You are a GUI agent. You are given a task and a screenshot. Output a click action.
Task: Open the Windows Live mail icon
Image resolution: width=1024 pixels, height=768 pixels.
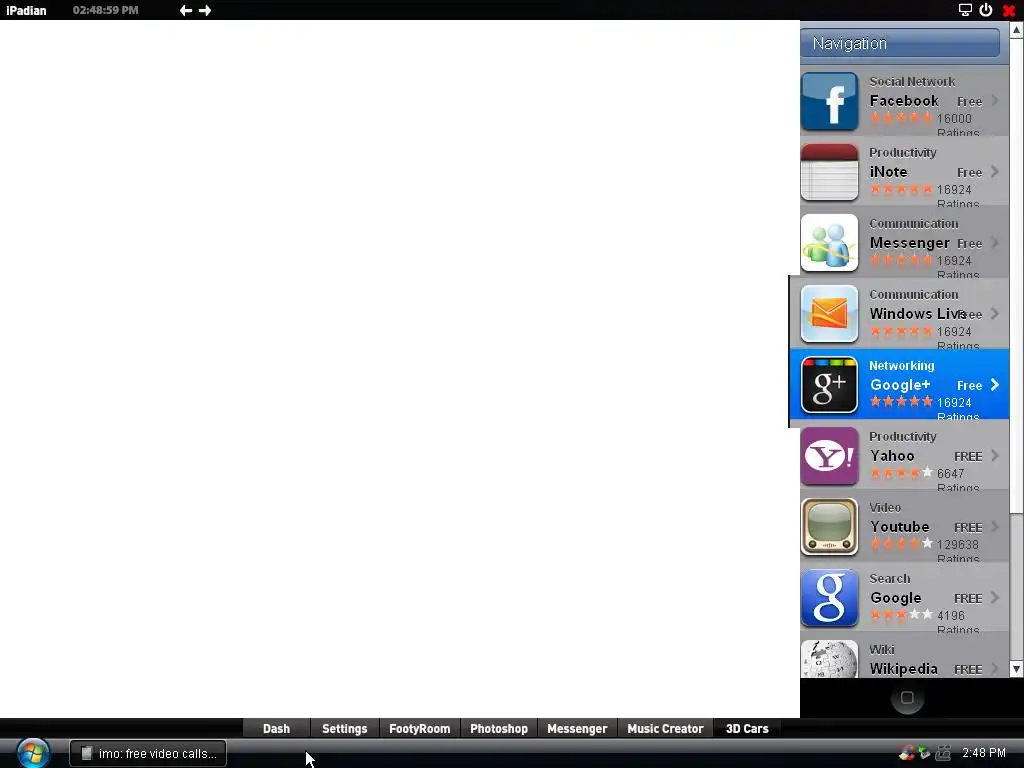[829, 314]
